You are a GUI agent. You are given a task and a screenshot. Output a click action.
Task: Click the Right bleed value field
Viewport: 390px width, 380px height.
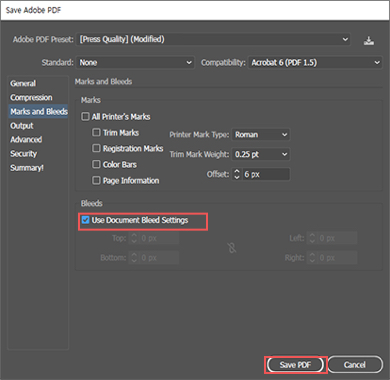tap(337, 258)
